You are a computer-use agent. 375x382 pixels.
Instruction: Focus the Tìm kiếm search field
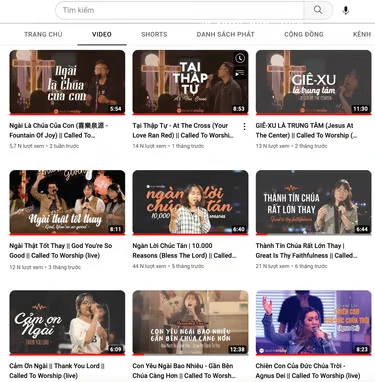click(x=180, y=10)
